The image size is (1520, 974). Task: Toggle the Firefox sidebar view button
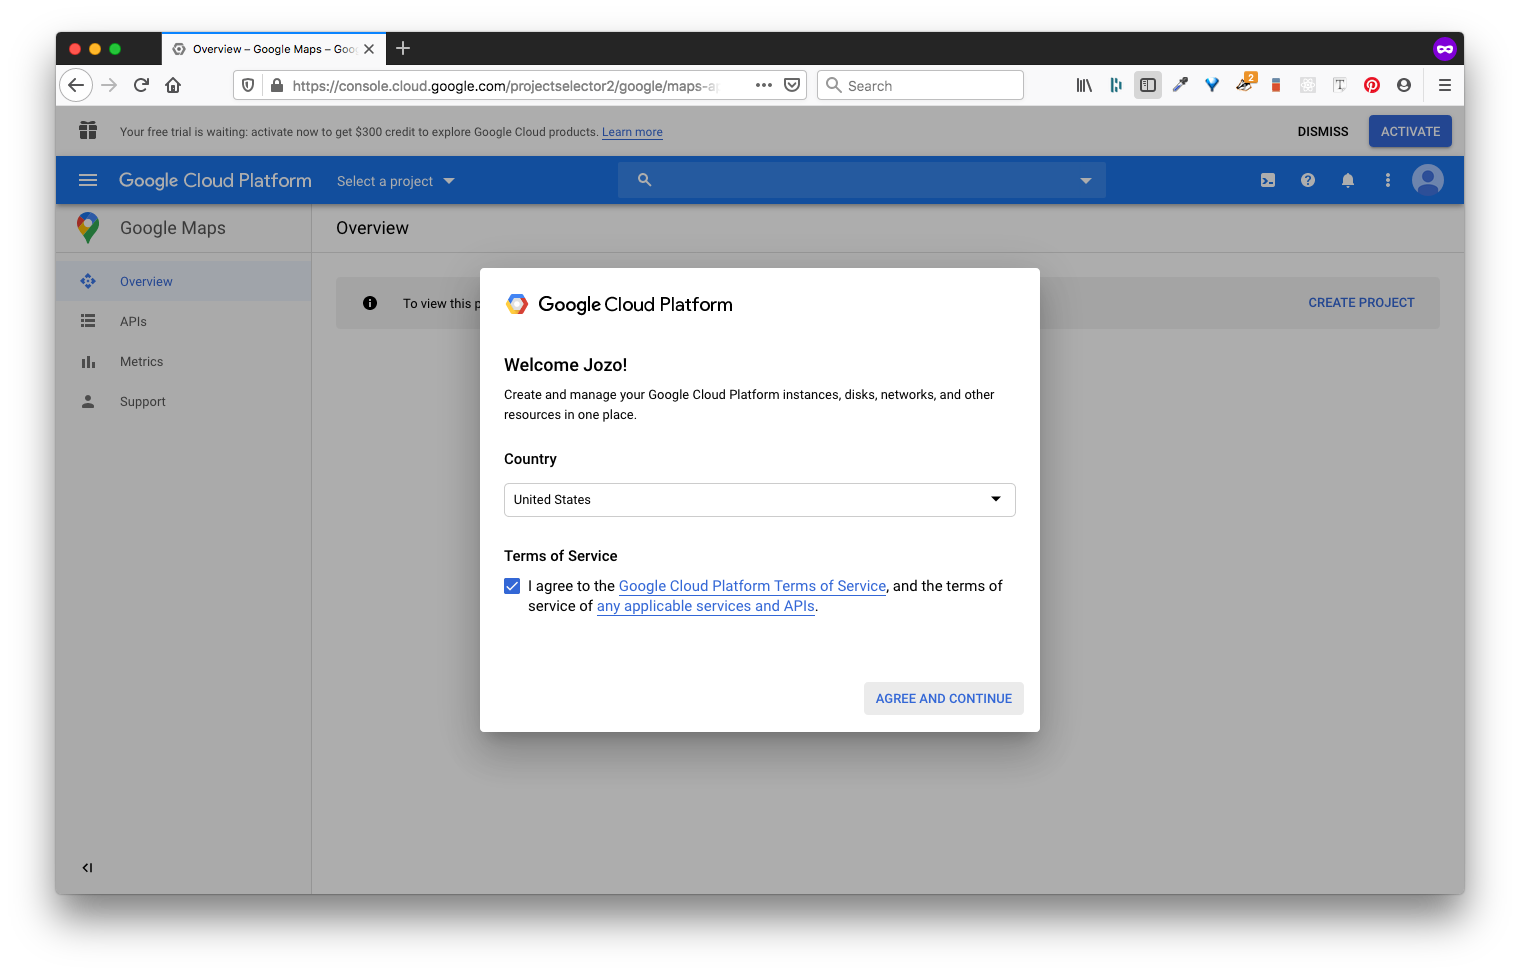[x=1147, y=86]
